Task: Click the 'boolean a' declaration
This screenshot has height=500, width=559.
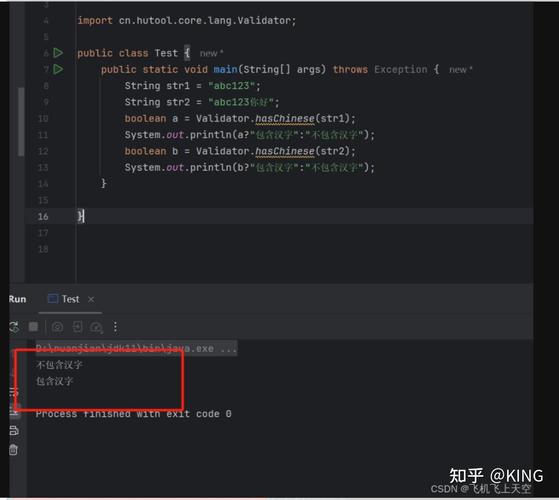Action: 151,118
